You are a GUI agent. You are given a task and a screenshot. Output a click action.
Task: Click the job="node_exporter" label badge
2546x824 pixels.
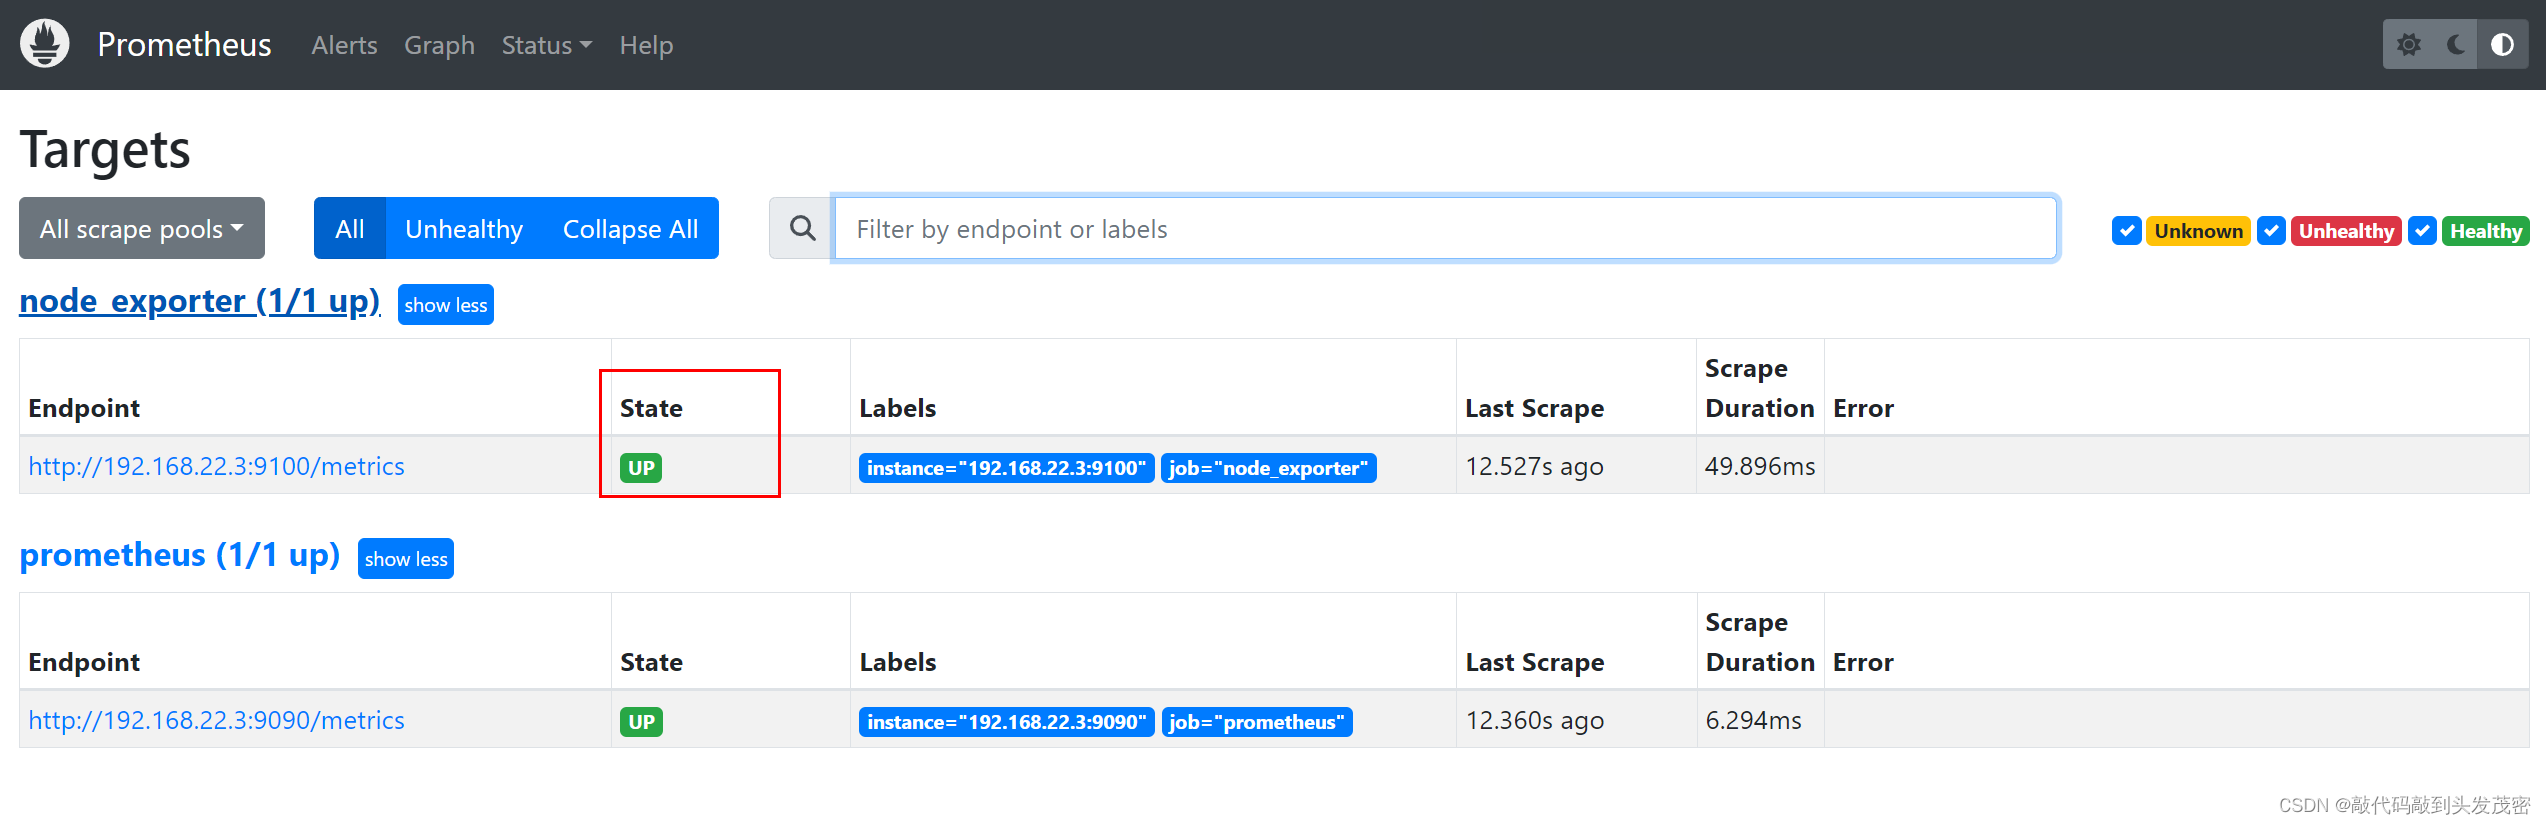click(x=1269, y=468)
